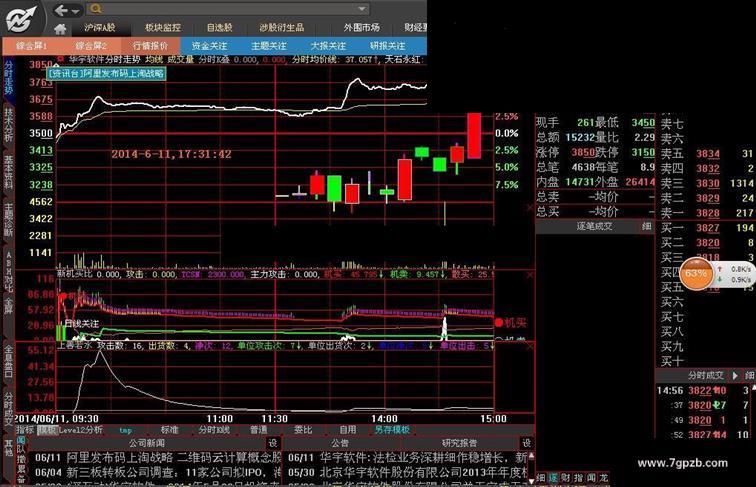Screen dimensions: 756x487
Task: Click the 分时成交 panel header
Action: tap(706, 375)
